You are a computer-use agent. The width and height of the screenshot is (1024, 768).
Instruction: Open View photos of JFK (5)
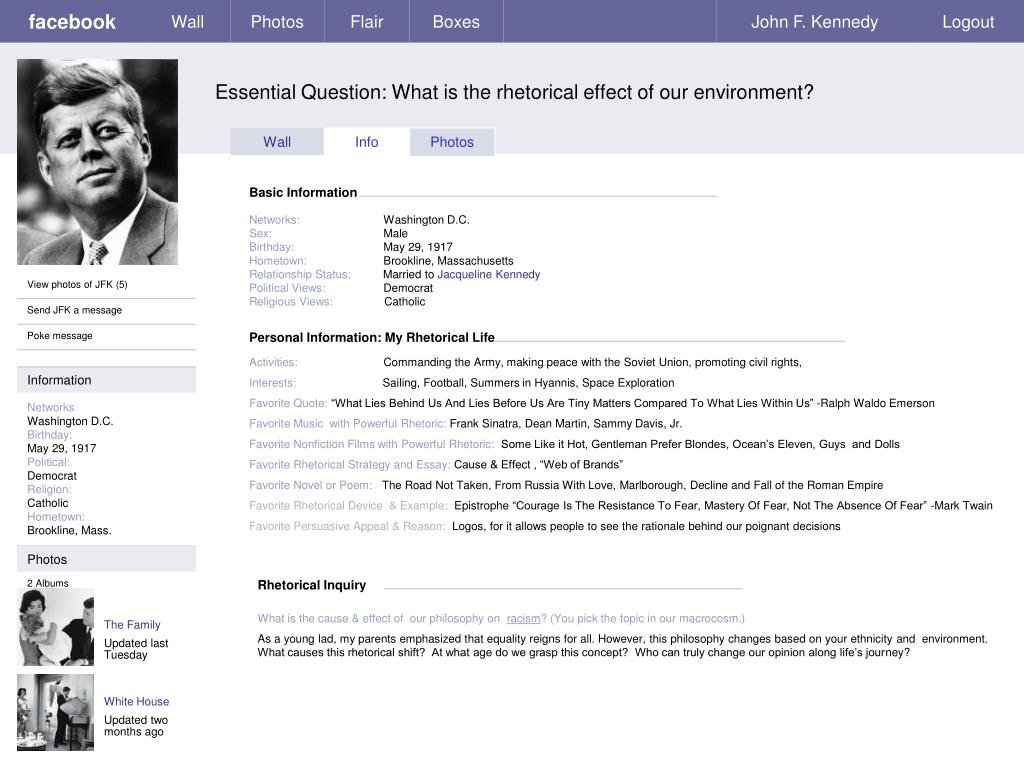77,284
